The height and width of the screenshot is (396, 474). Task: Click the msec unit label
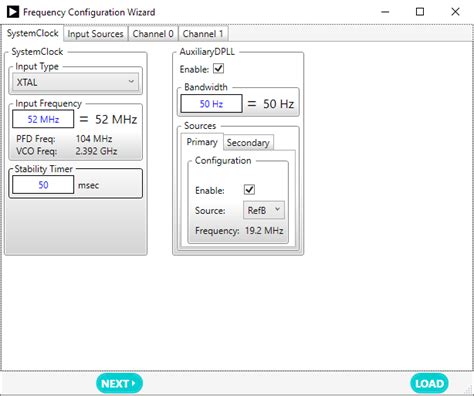(x=88, y=185)
